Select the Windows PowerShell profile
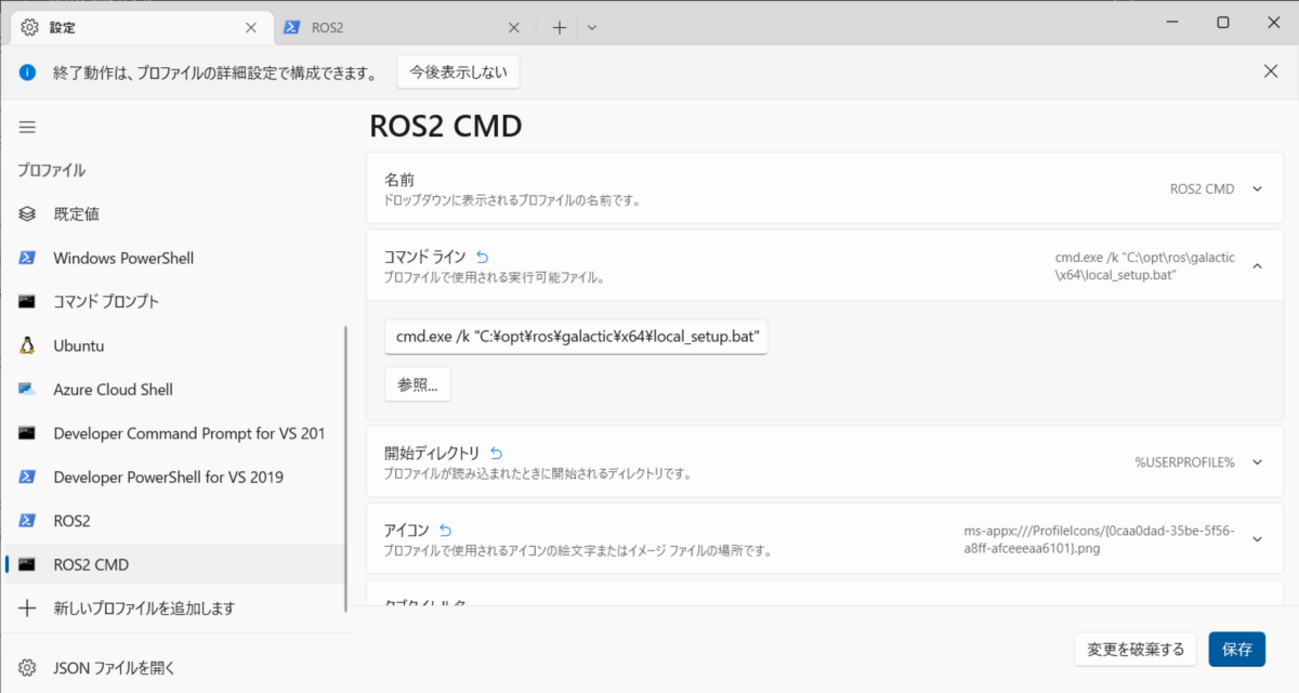 pyautogui.click(x=123, y=258)
